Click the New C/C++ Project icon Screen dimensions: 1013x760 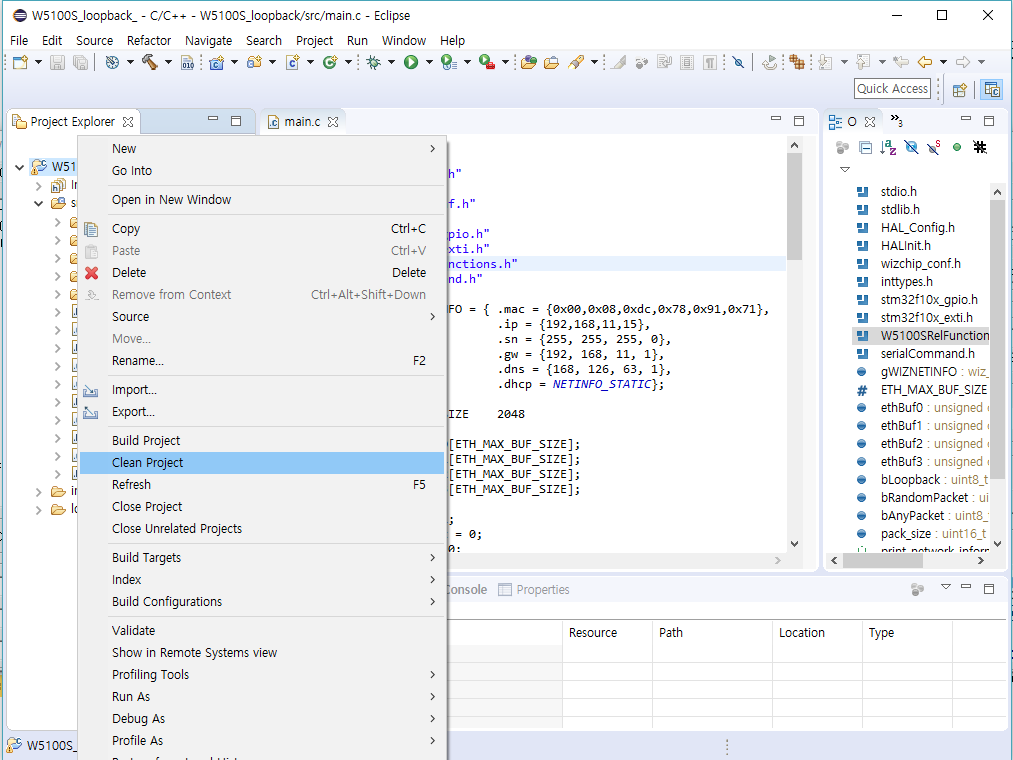tap(217, 62)
